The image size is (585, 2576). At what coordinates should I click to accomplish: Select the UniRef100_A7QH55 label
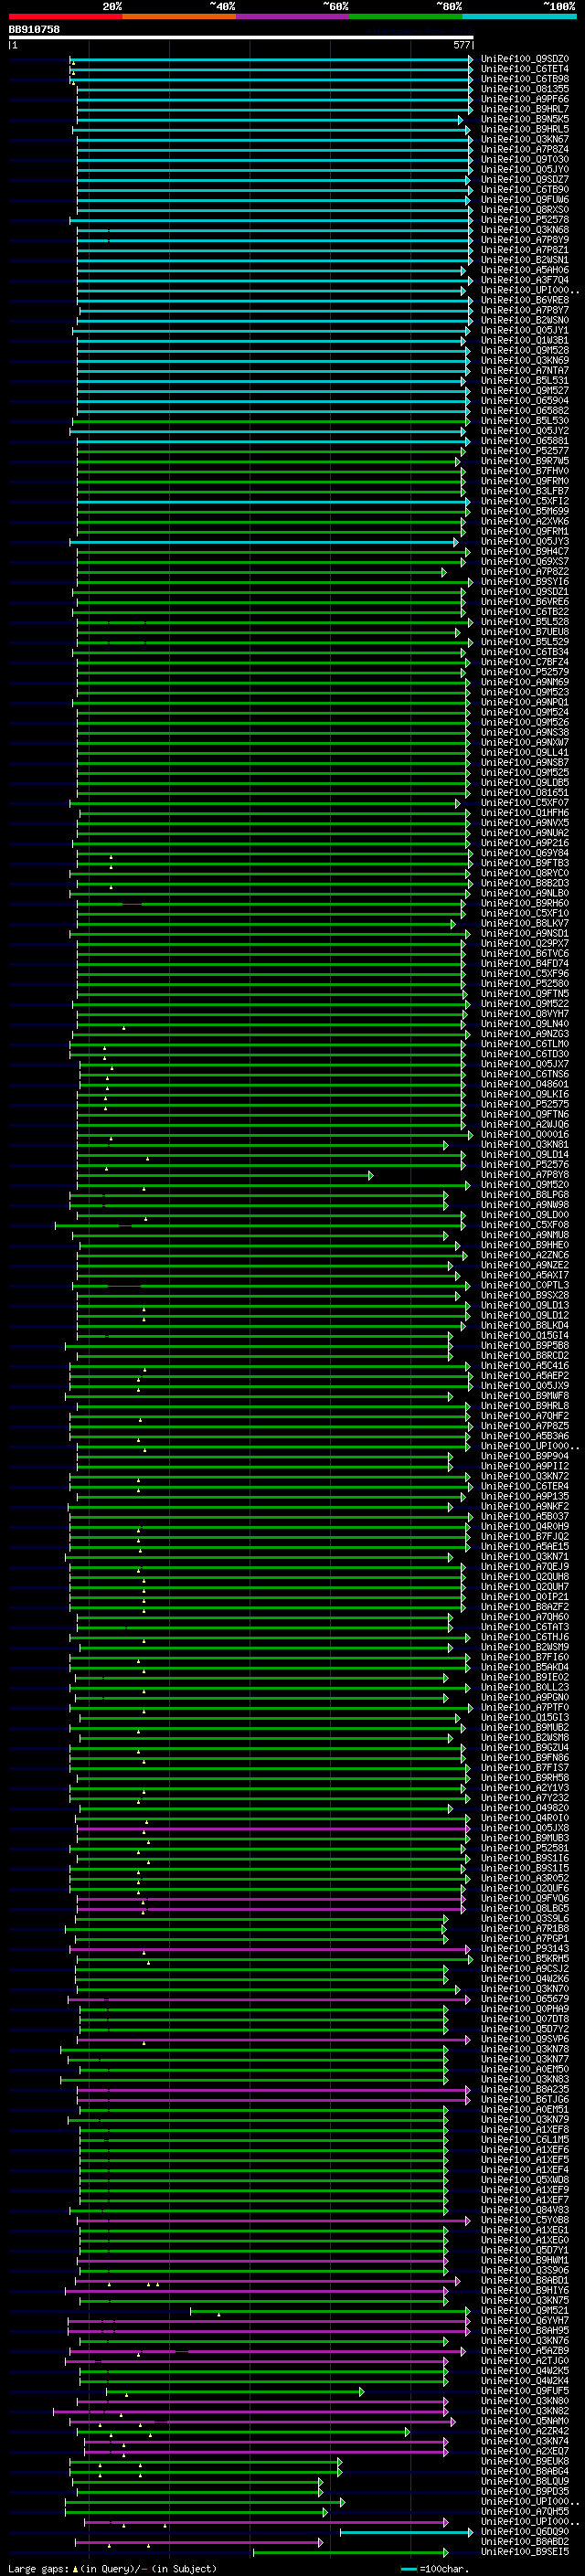click(525, 2511)
